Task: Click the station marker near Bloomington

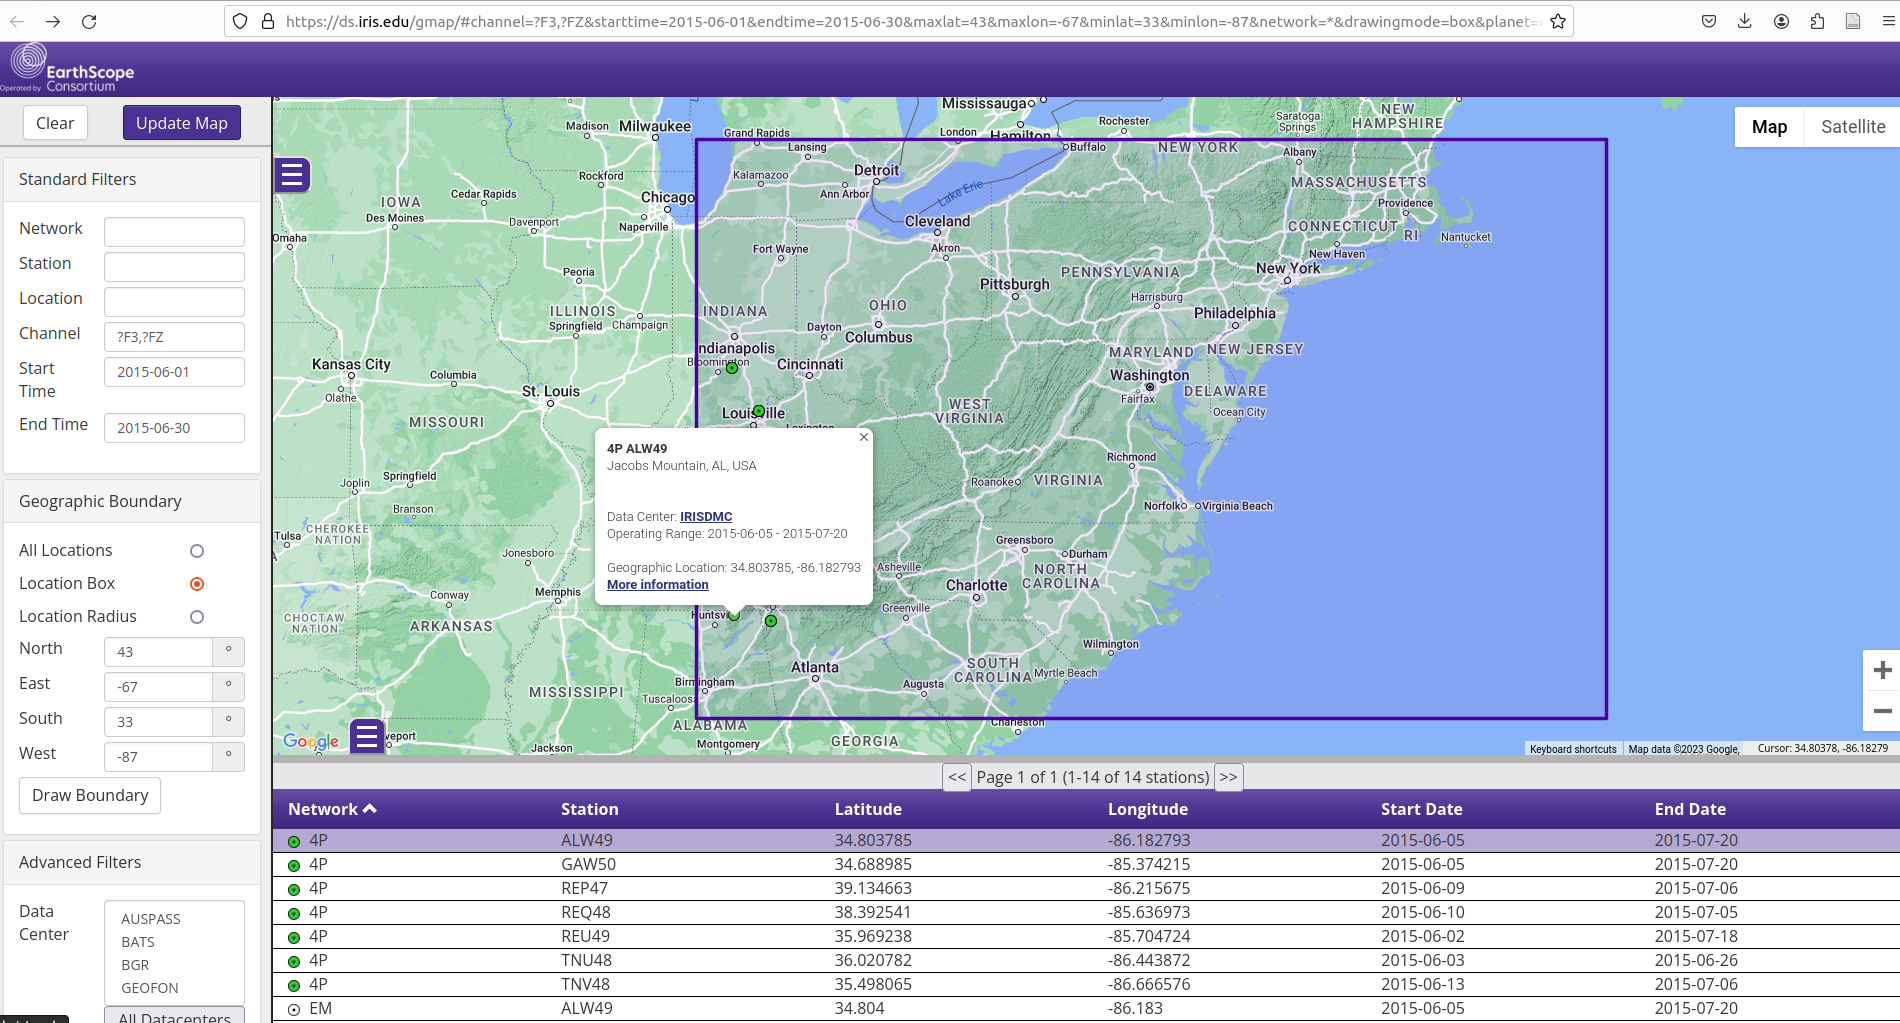Action: coord(732,368)
